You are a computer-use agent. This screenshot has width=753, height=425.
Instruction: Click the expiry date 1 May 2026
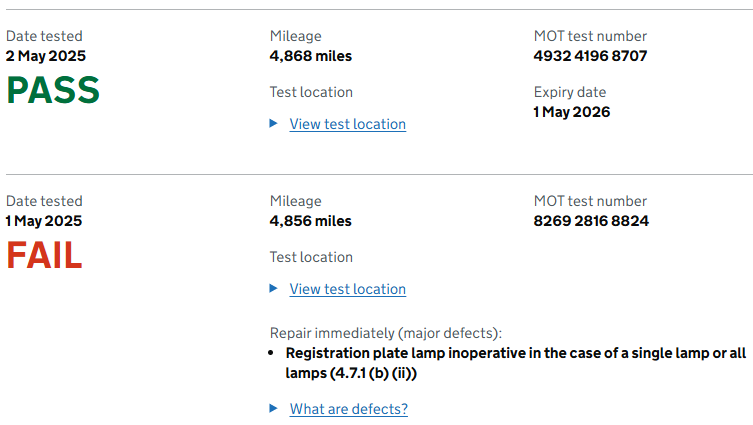572,112
